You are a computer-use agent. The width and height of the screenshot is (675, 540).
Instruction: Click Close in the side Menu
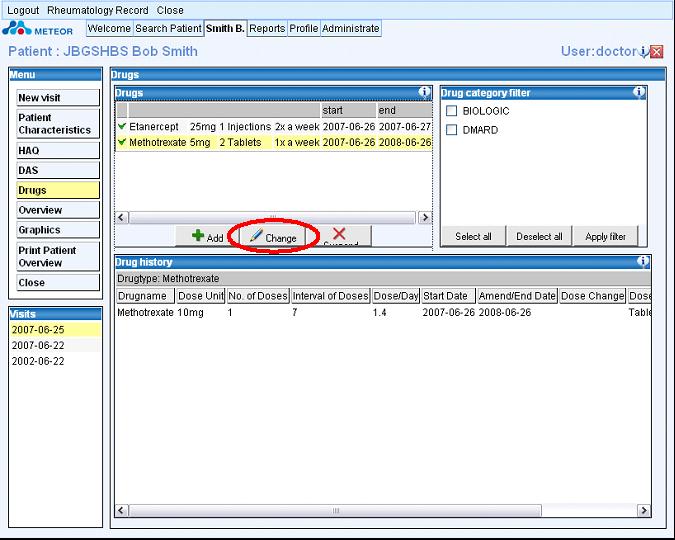tap(58, 282)
